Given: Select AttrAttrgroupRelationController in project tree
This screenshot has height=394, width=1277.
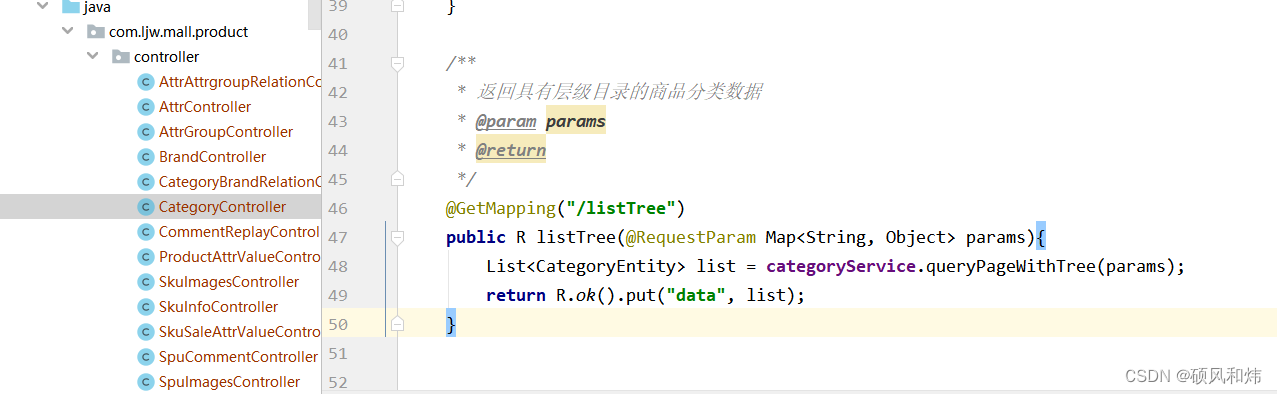Looking at the screenshot, I should (x=240, y=81).
